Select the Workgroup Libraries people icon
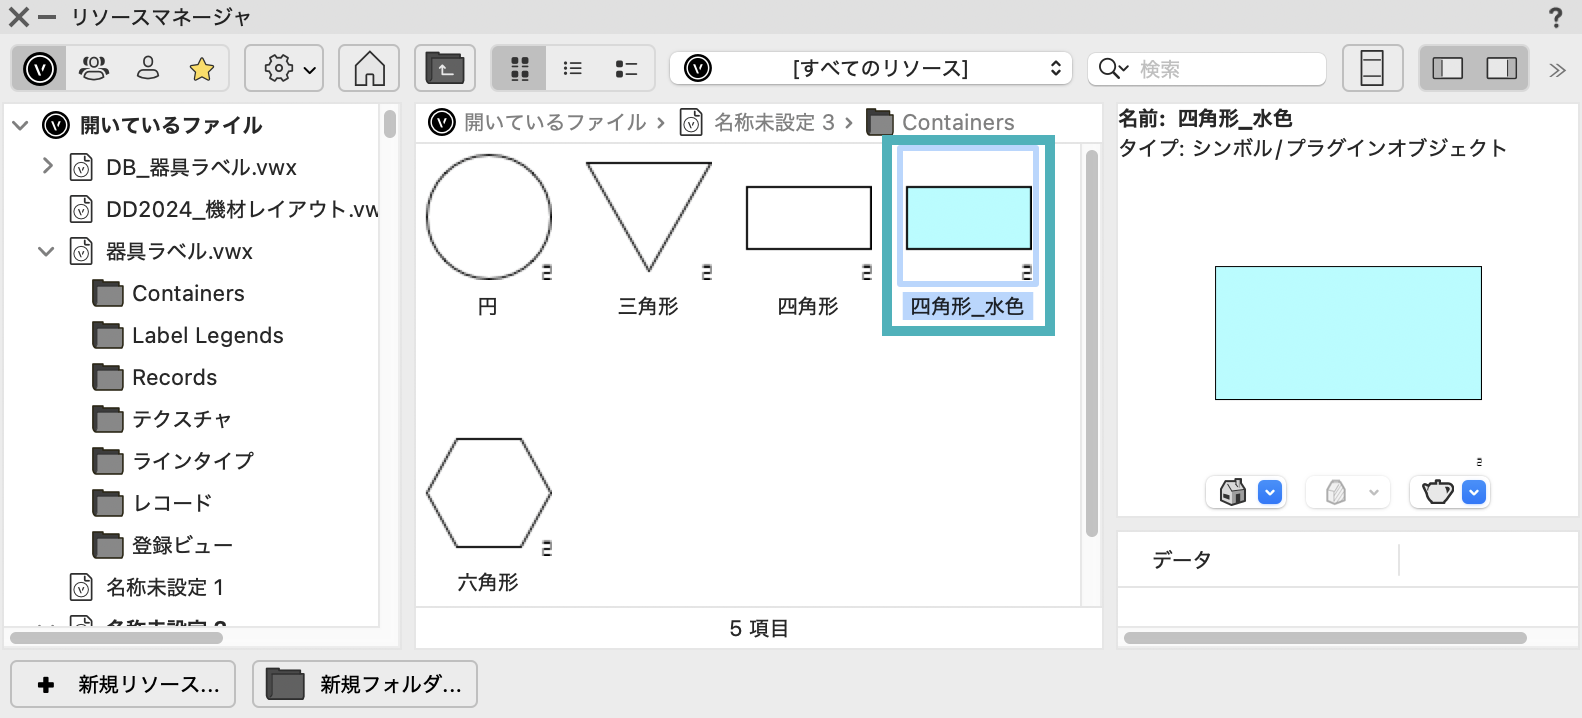Image resolution: width=1582 pixels, height=718 pixels. (94, 69)
